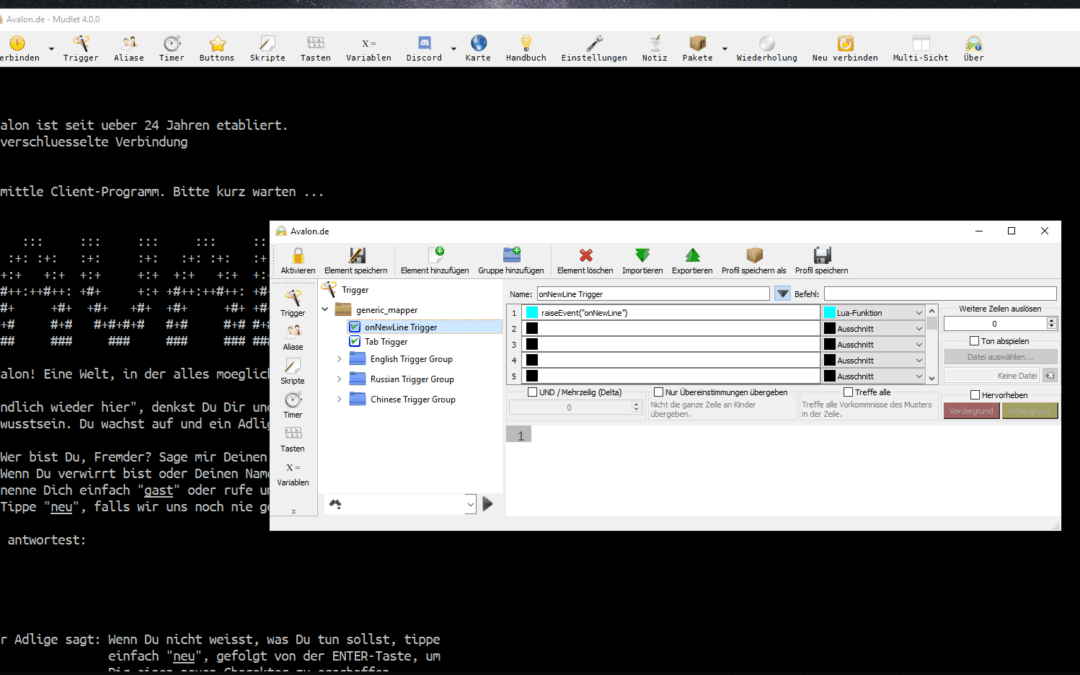This screenshot has width=1080, height=675.
Task: Increase Weitere Zeilen auslösen stepper
Action: click(x=1051, y=320)
